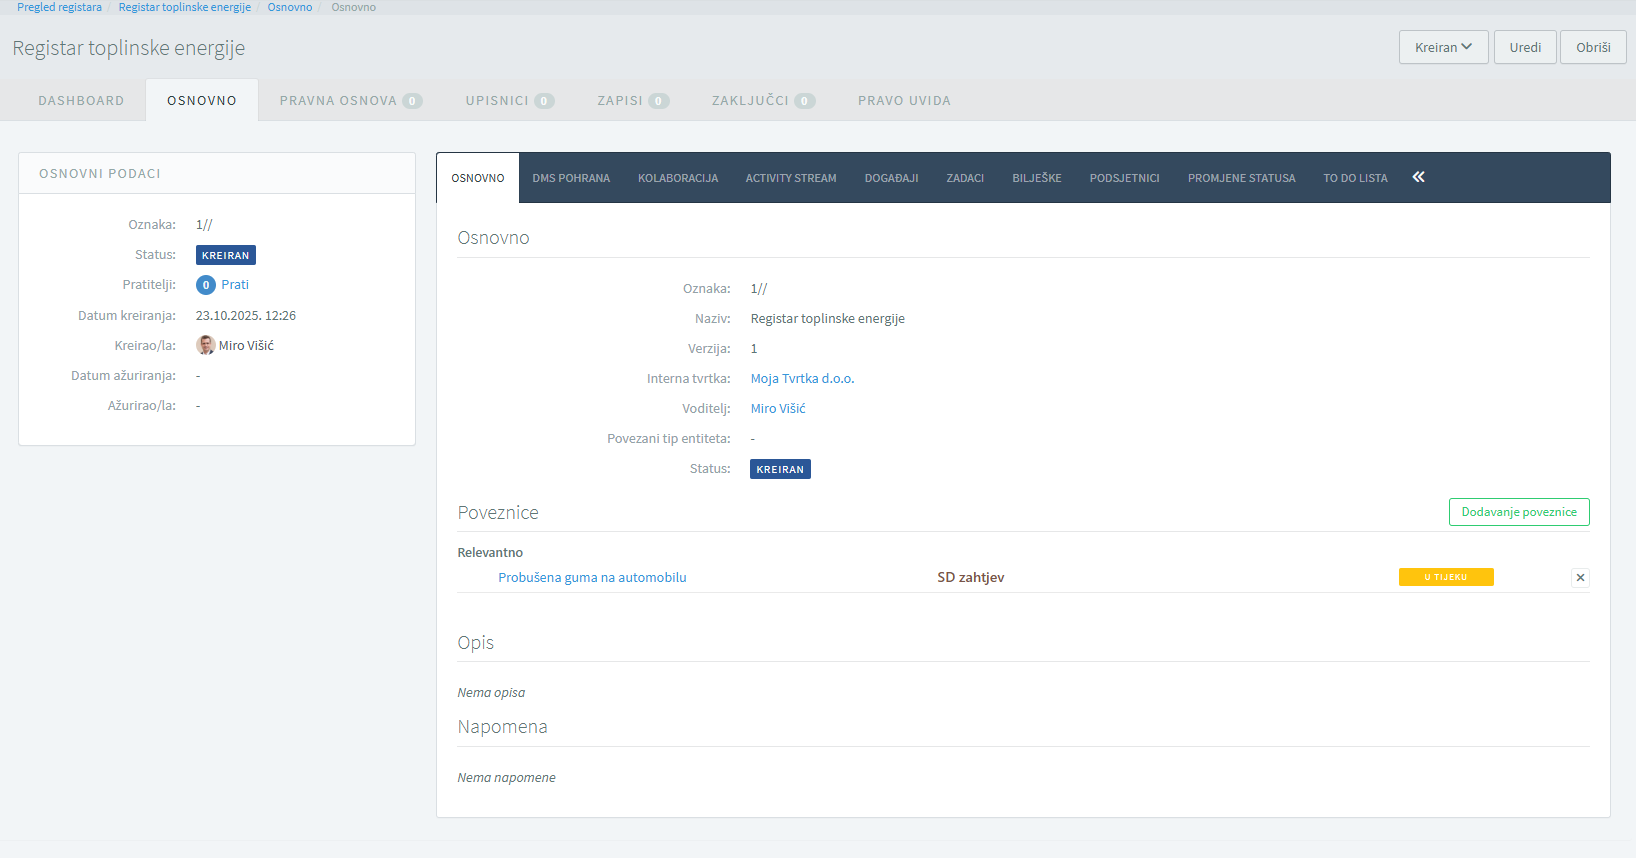Open the DMS Pohrana tab
1636x858 pixels.
[571, 178]
